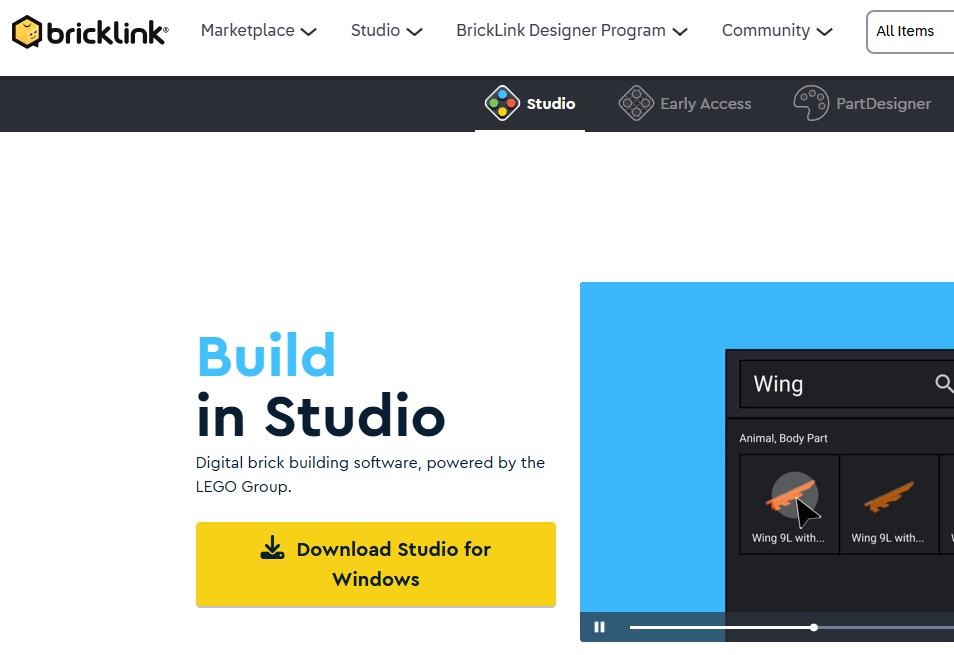Select the Studio tab in dark bar
The image size is (954, 655).
pyautogui.click(x=530, y=104)
